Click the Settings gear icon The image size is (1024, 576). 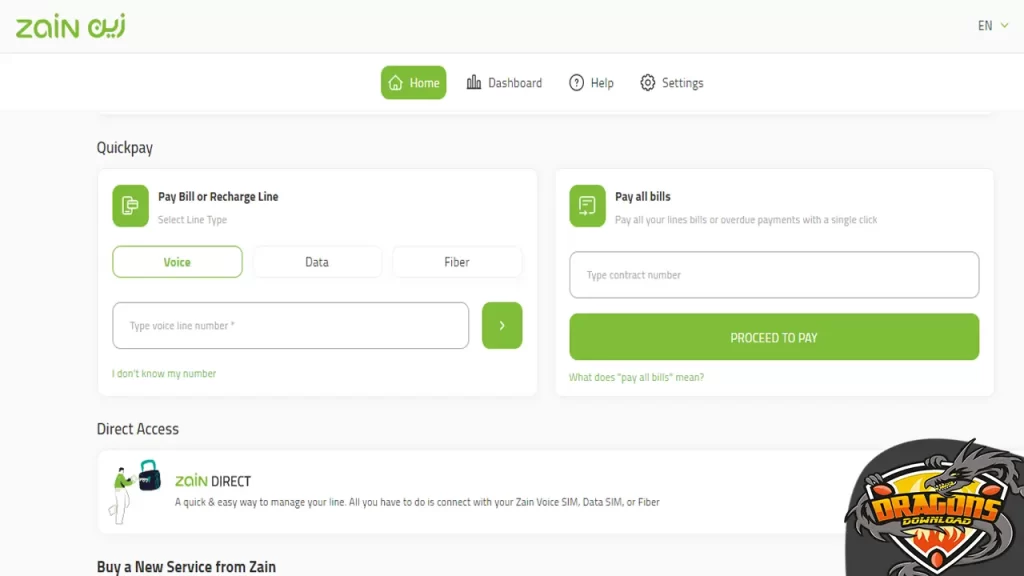[648, 83]
